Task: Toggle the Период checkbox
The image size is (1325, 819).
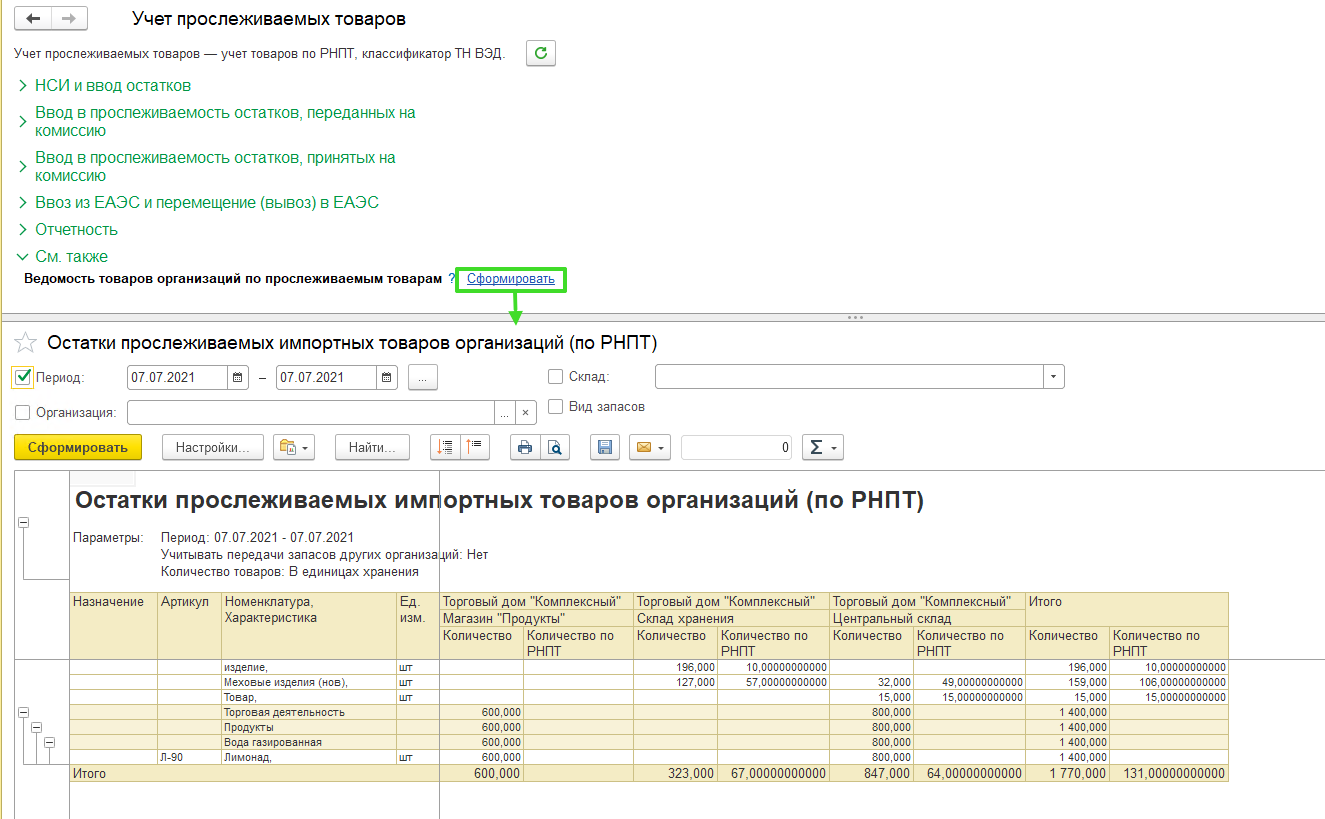Action: [23, 377]
